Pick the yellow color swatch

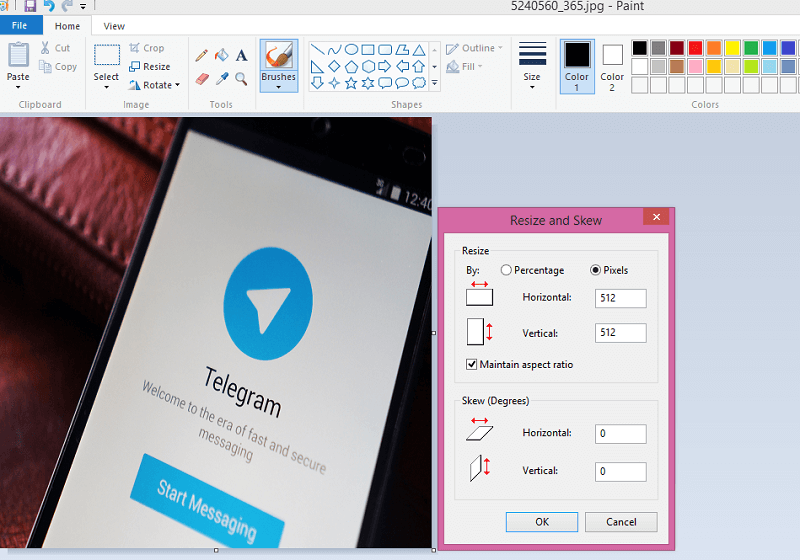point(733,48)
